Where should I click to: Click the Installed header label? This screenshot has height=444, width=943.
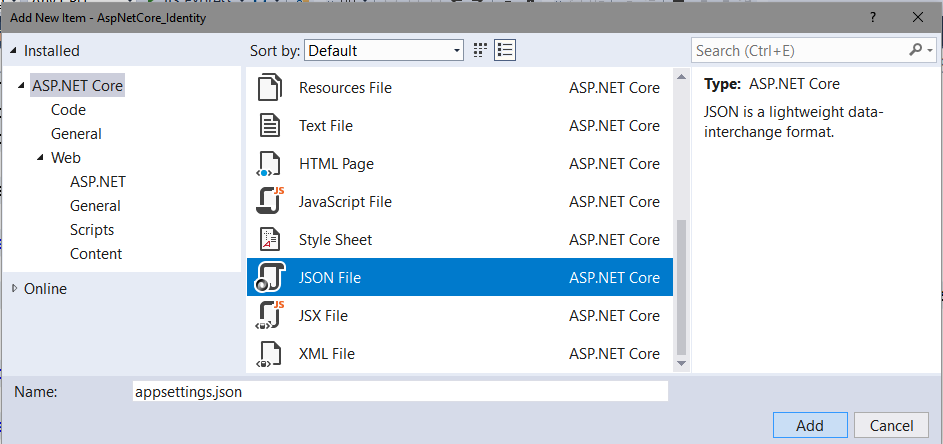tap(52, 51)
